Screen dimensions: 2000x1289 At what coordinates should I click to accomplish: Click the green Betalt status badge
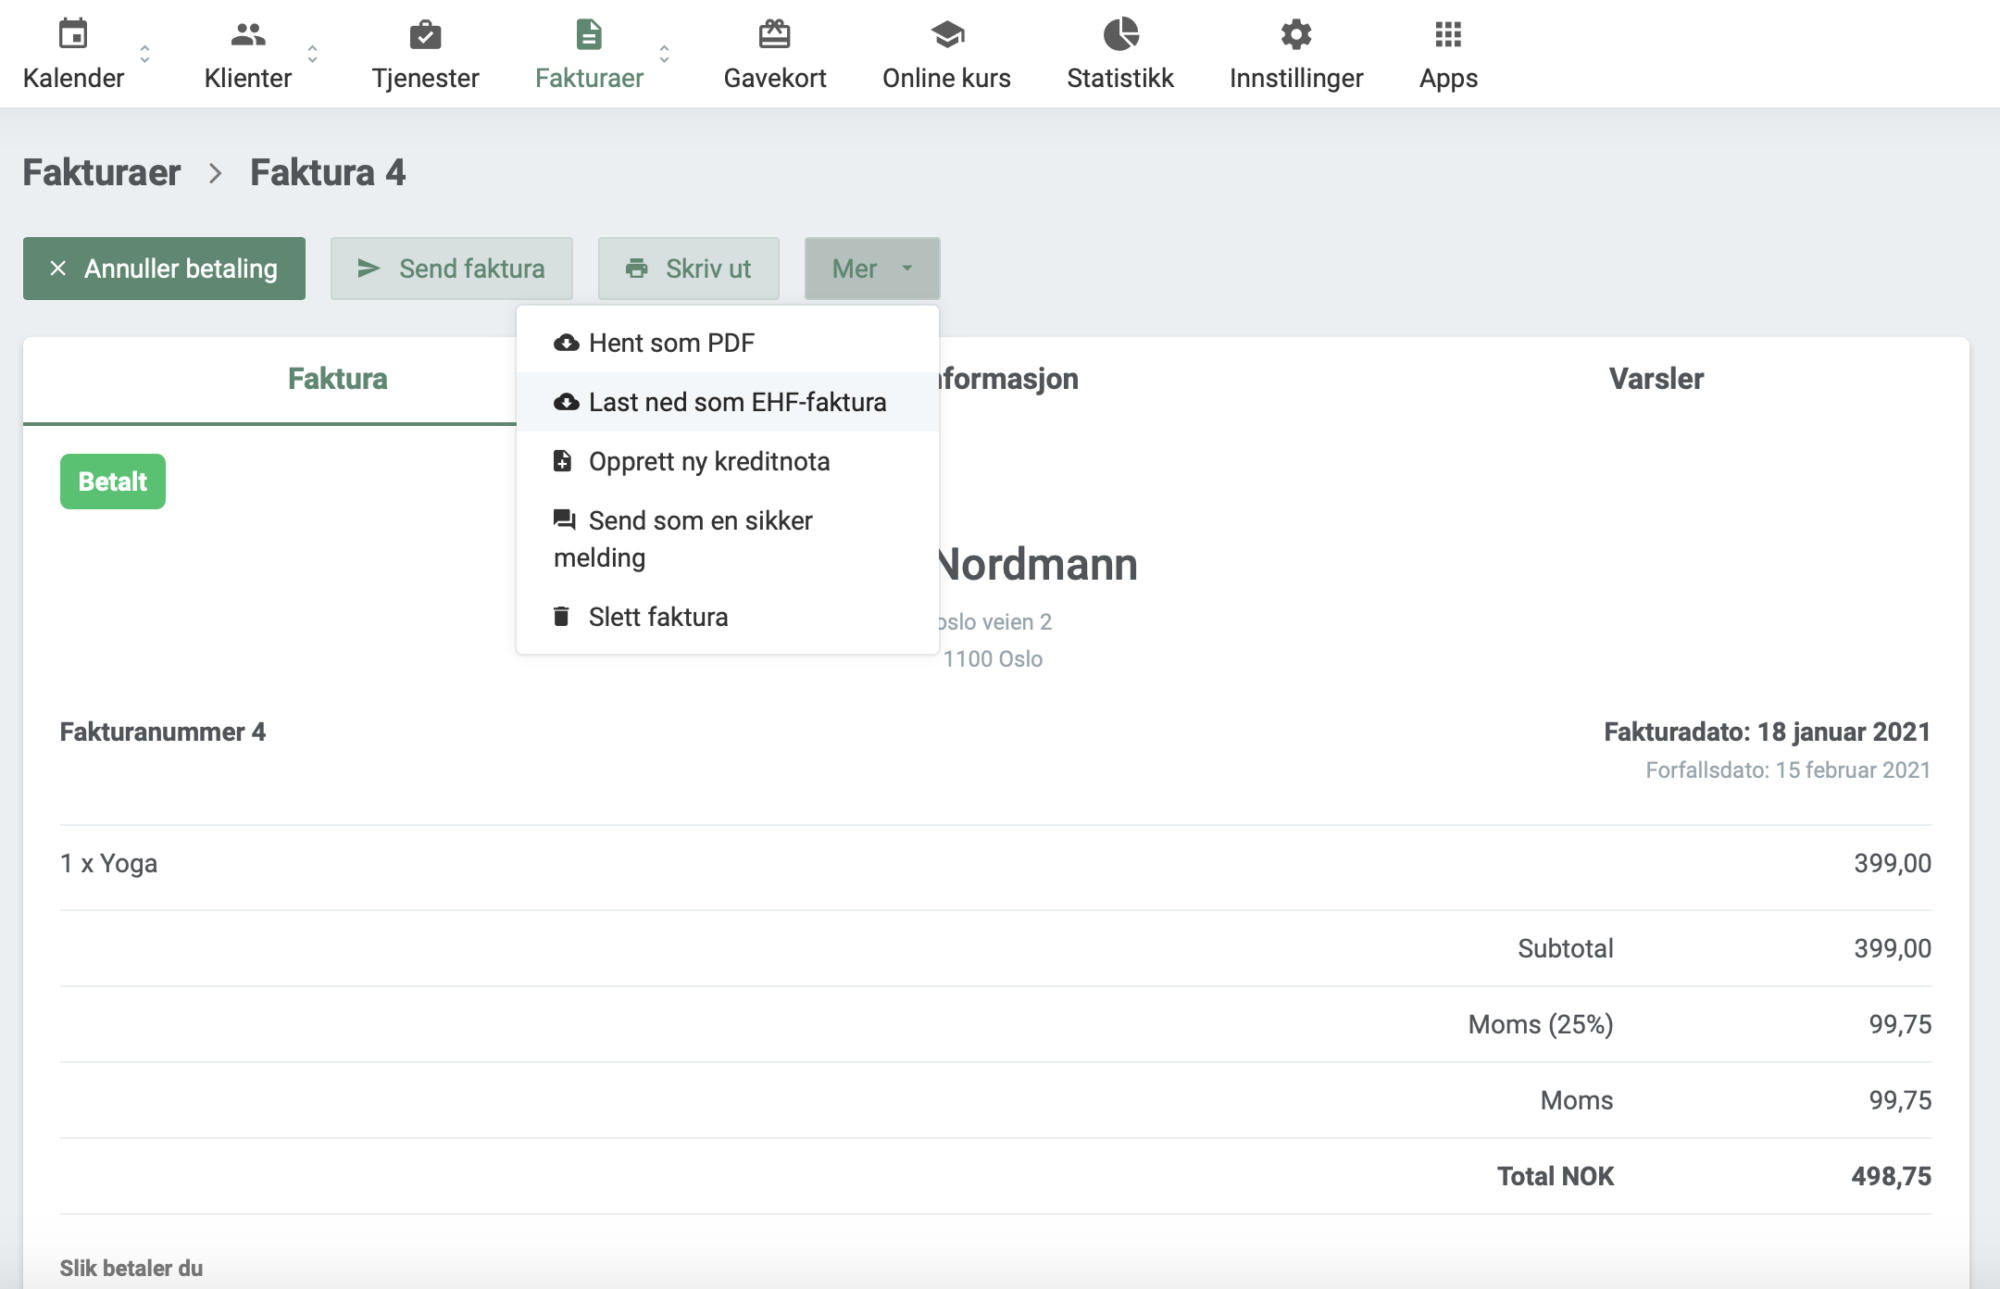113,481
